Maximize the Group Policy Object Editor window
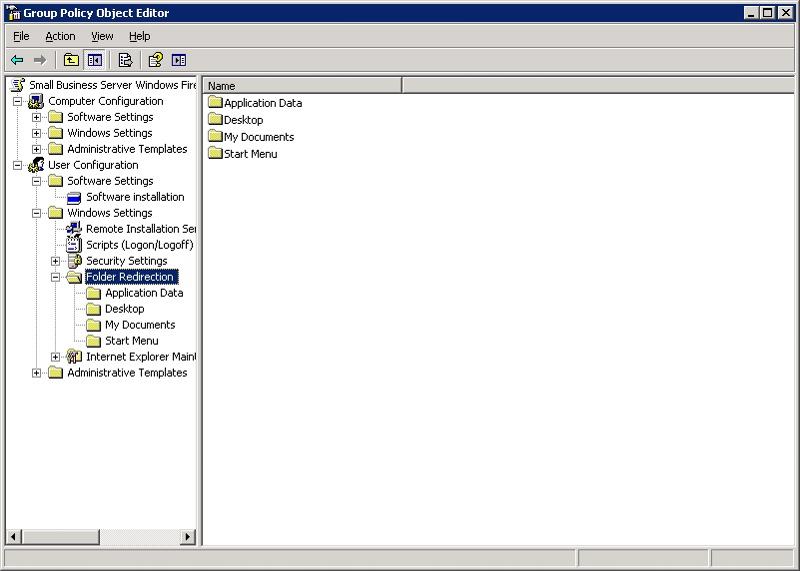The image size is (800, 571). coord(767,13)
